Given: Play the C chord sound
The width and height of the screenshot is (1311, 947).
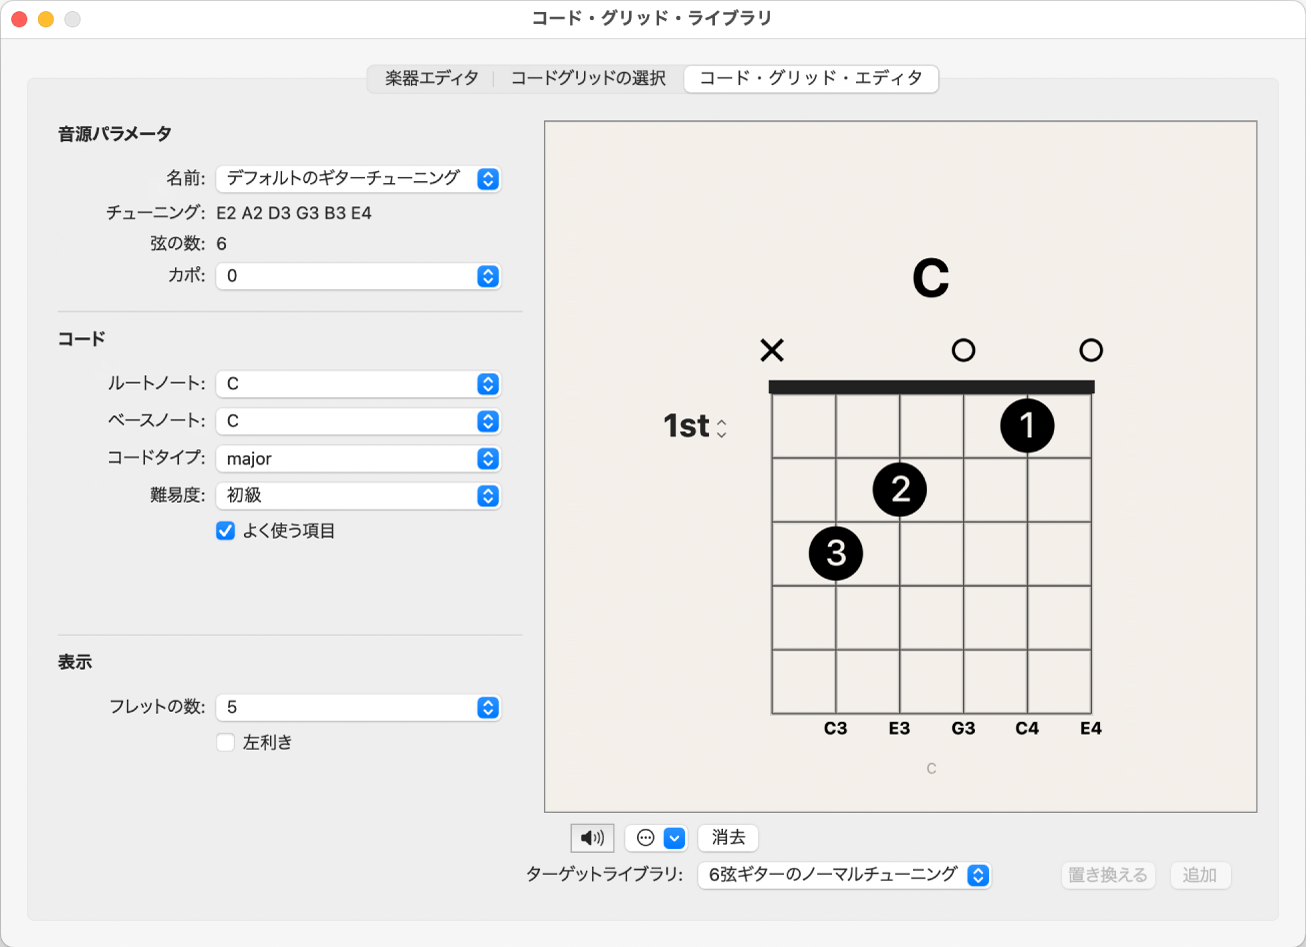Looking at the screenshot, I should [593, 840].
